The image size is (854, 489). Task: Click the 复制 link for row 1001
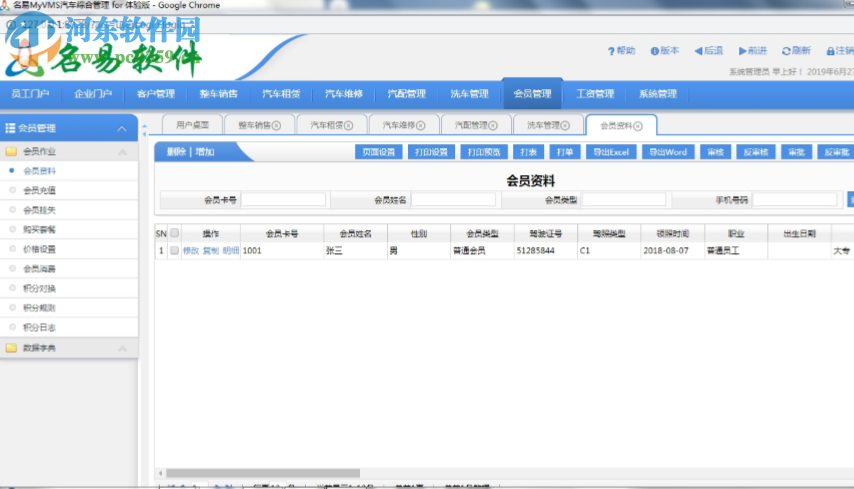(x=211, y=250)
